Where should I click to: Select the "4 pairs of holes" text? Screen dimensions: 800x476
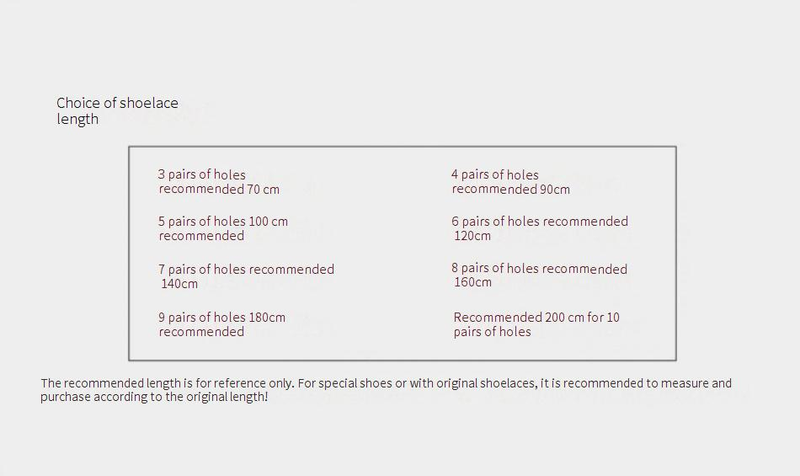pyautogui.click(x=494, y=175)
